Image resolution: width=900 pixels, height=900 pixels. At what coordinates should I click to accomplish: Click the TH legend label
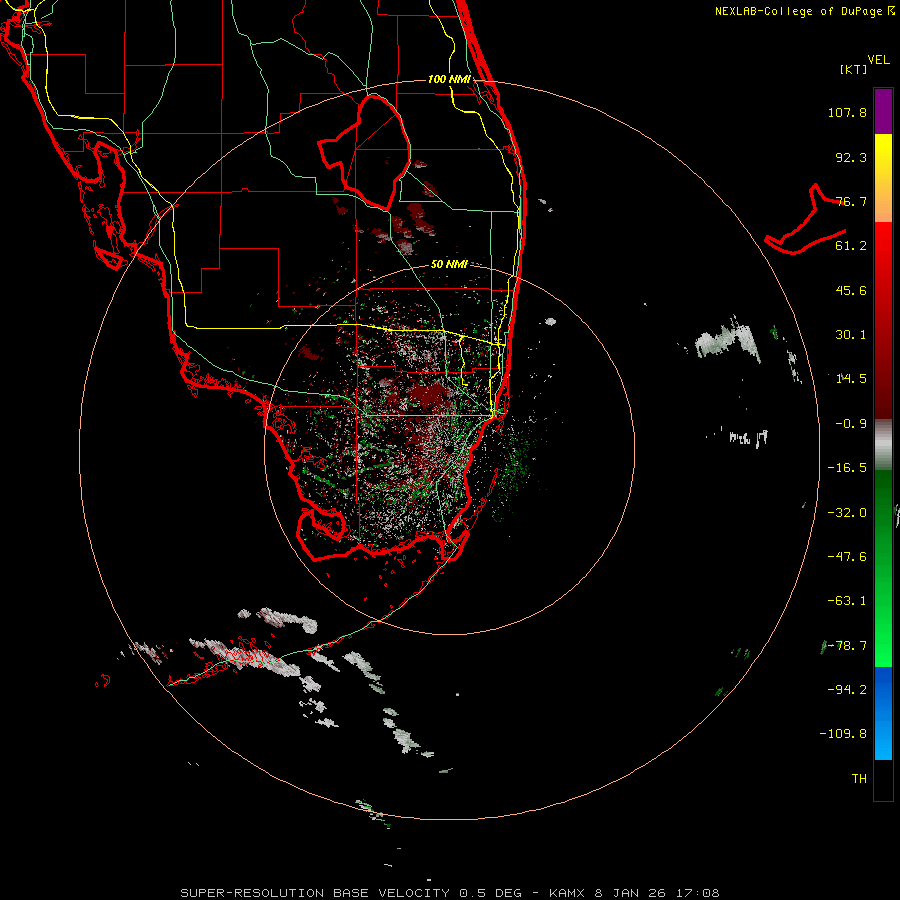(859, 779)
